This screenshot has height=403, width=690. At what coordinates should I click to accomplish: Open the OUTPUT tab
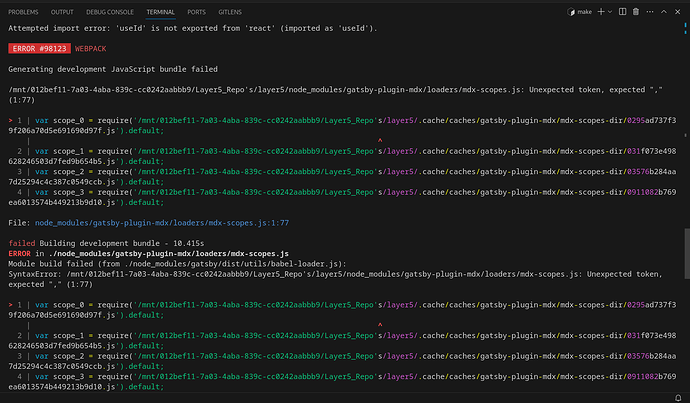pyautogui.click(x=62, y=12)
